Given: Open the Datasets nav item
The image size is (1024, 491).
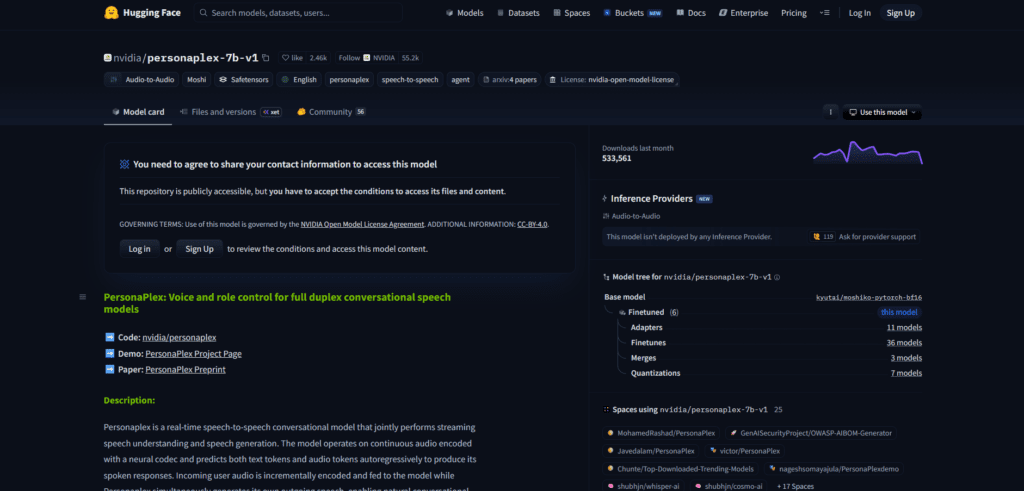Looking at the screenshot, I should tap(519, 13).
